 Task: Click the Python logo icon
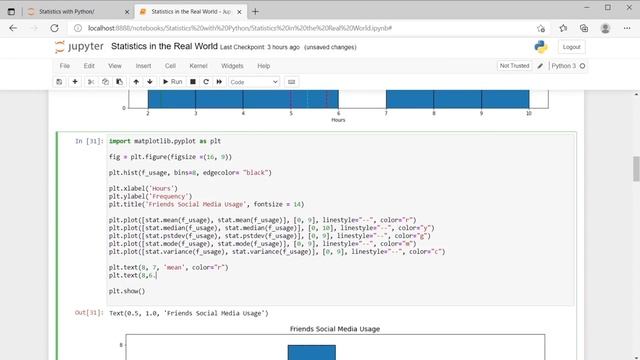tap(541, 47)
